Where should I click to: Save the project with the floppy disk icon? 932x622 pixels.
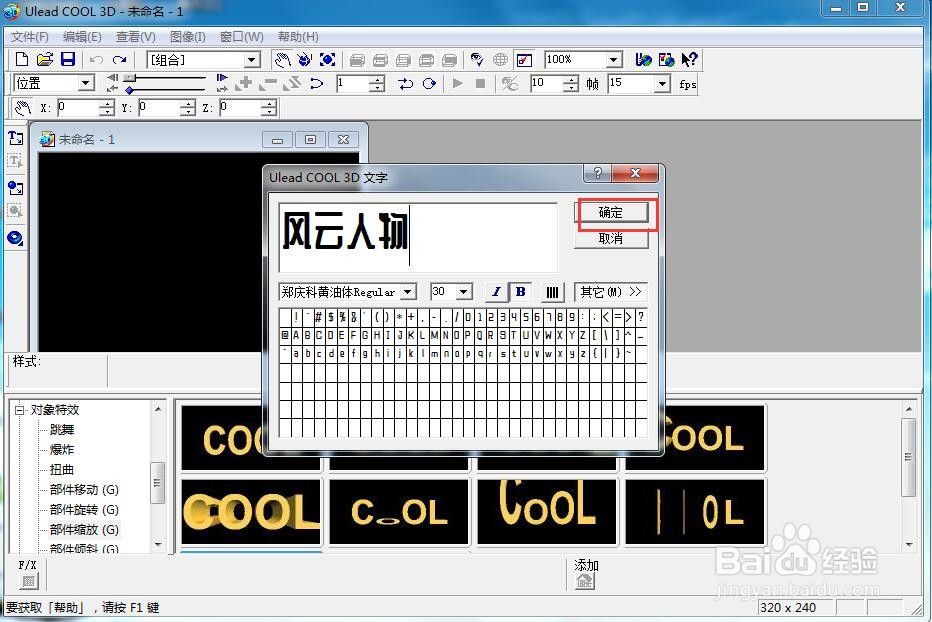pyautogui.click(x=68, y=59)
